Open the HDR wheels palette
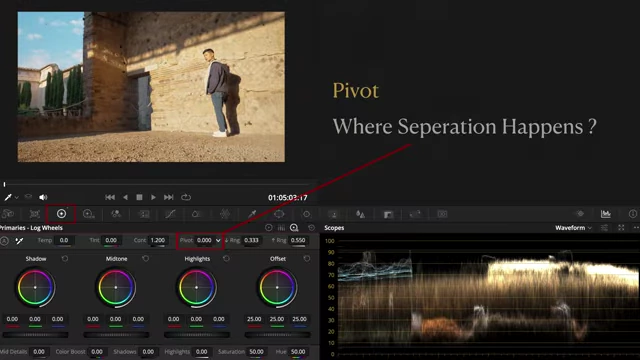Image resolution: width=640 pixels, height=360 pixels. click(88, 214)
